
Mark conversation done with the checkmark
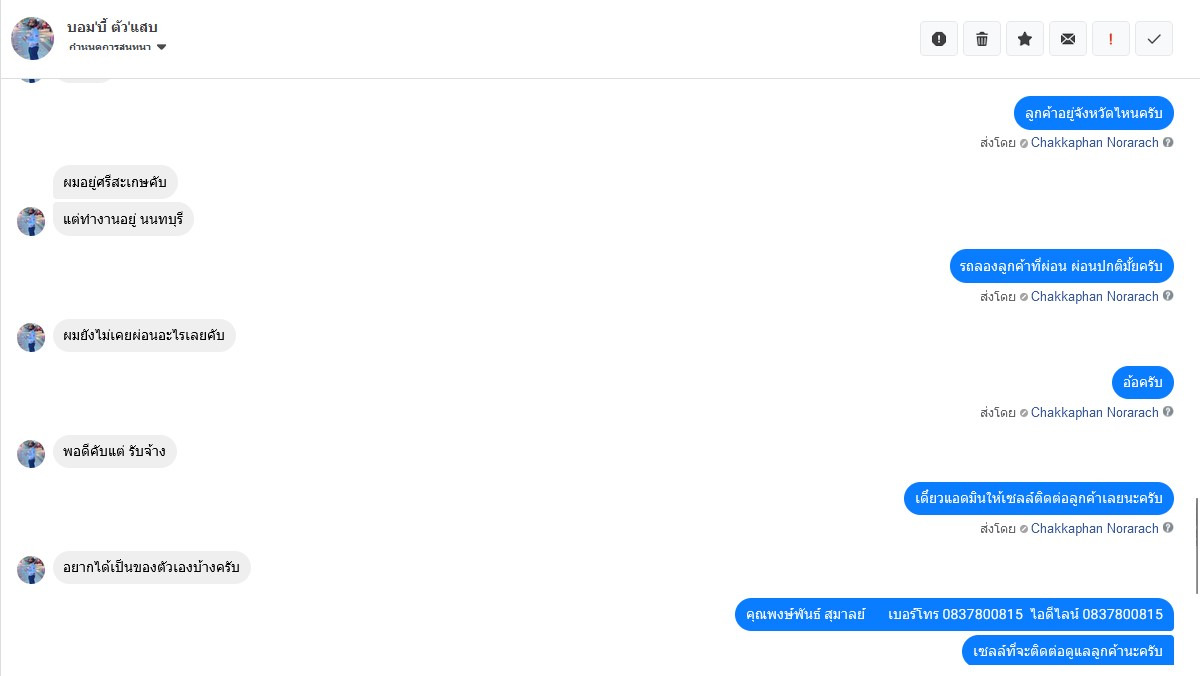1154,39
